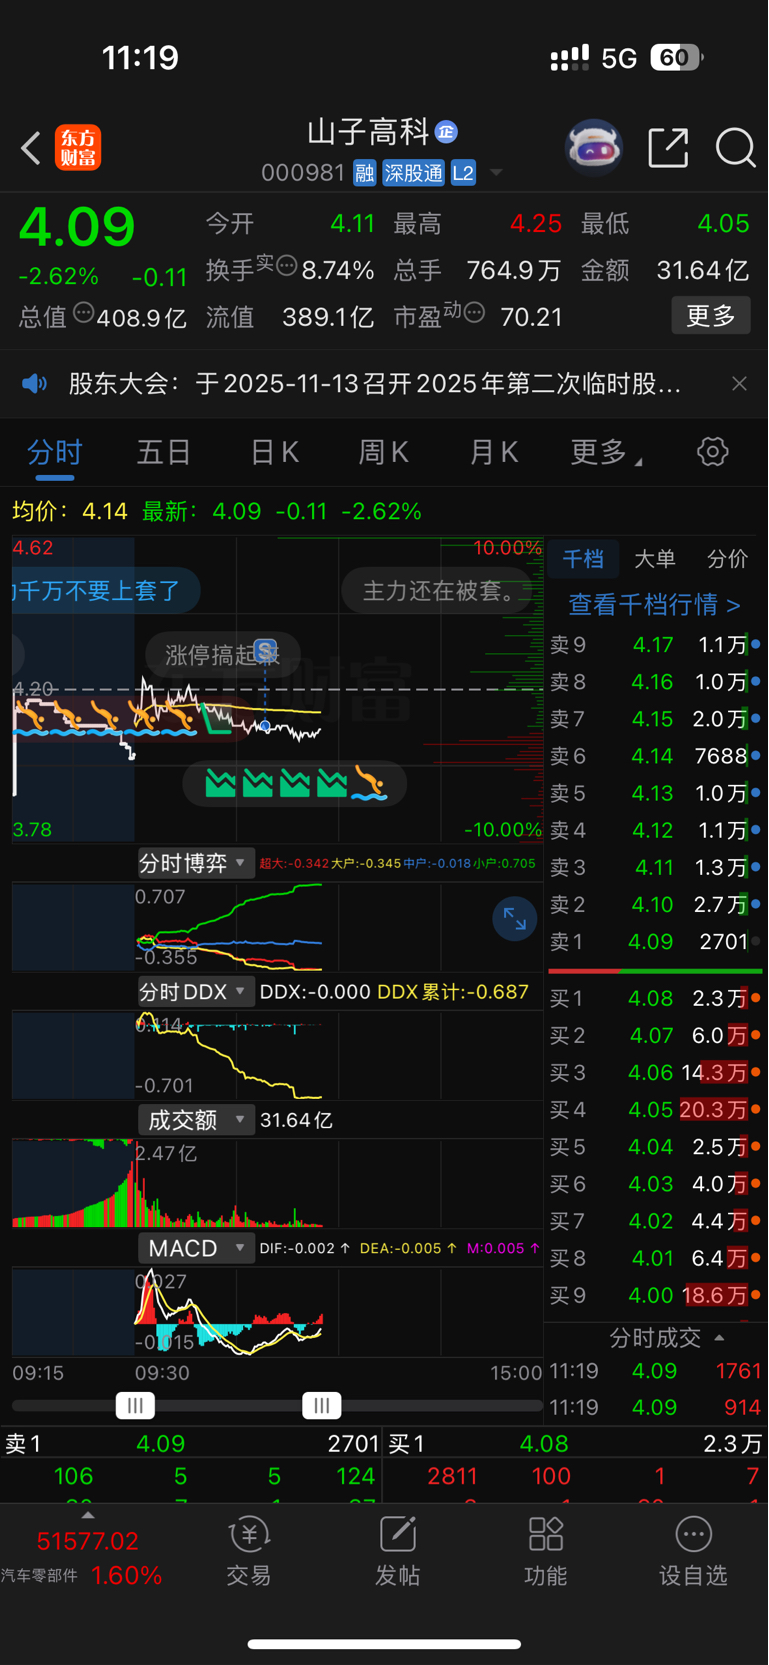This screenshot has width=769, height=1665.
Task: Open the 交易 trade icon
Action: pos(249,1552)
